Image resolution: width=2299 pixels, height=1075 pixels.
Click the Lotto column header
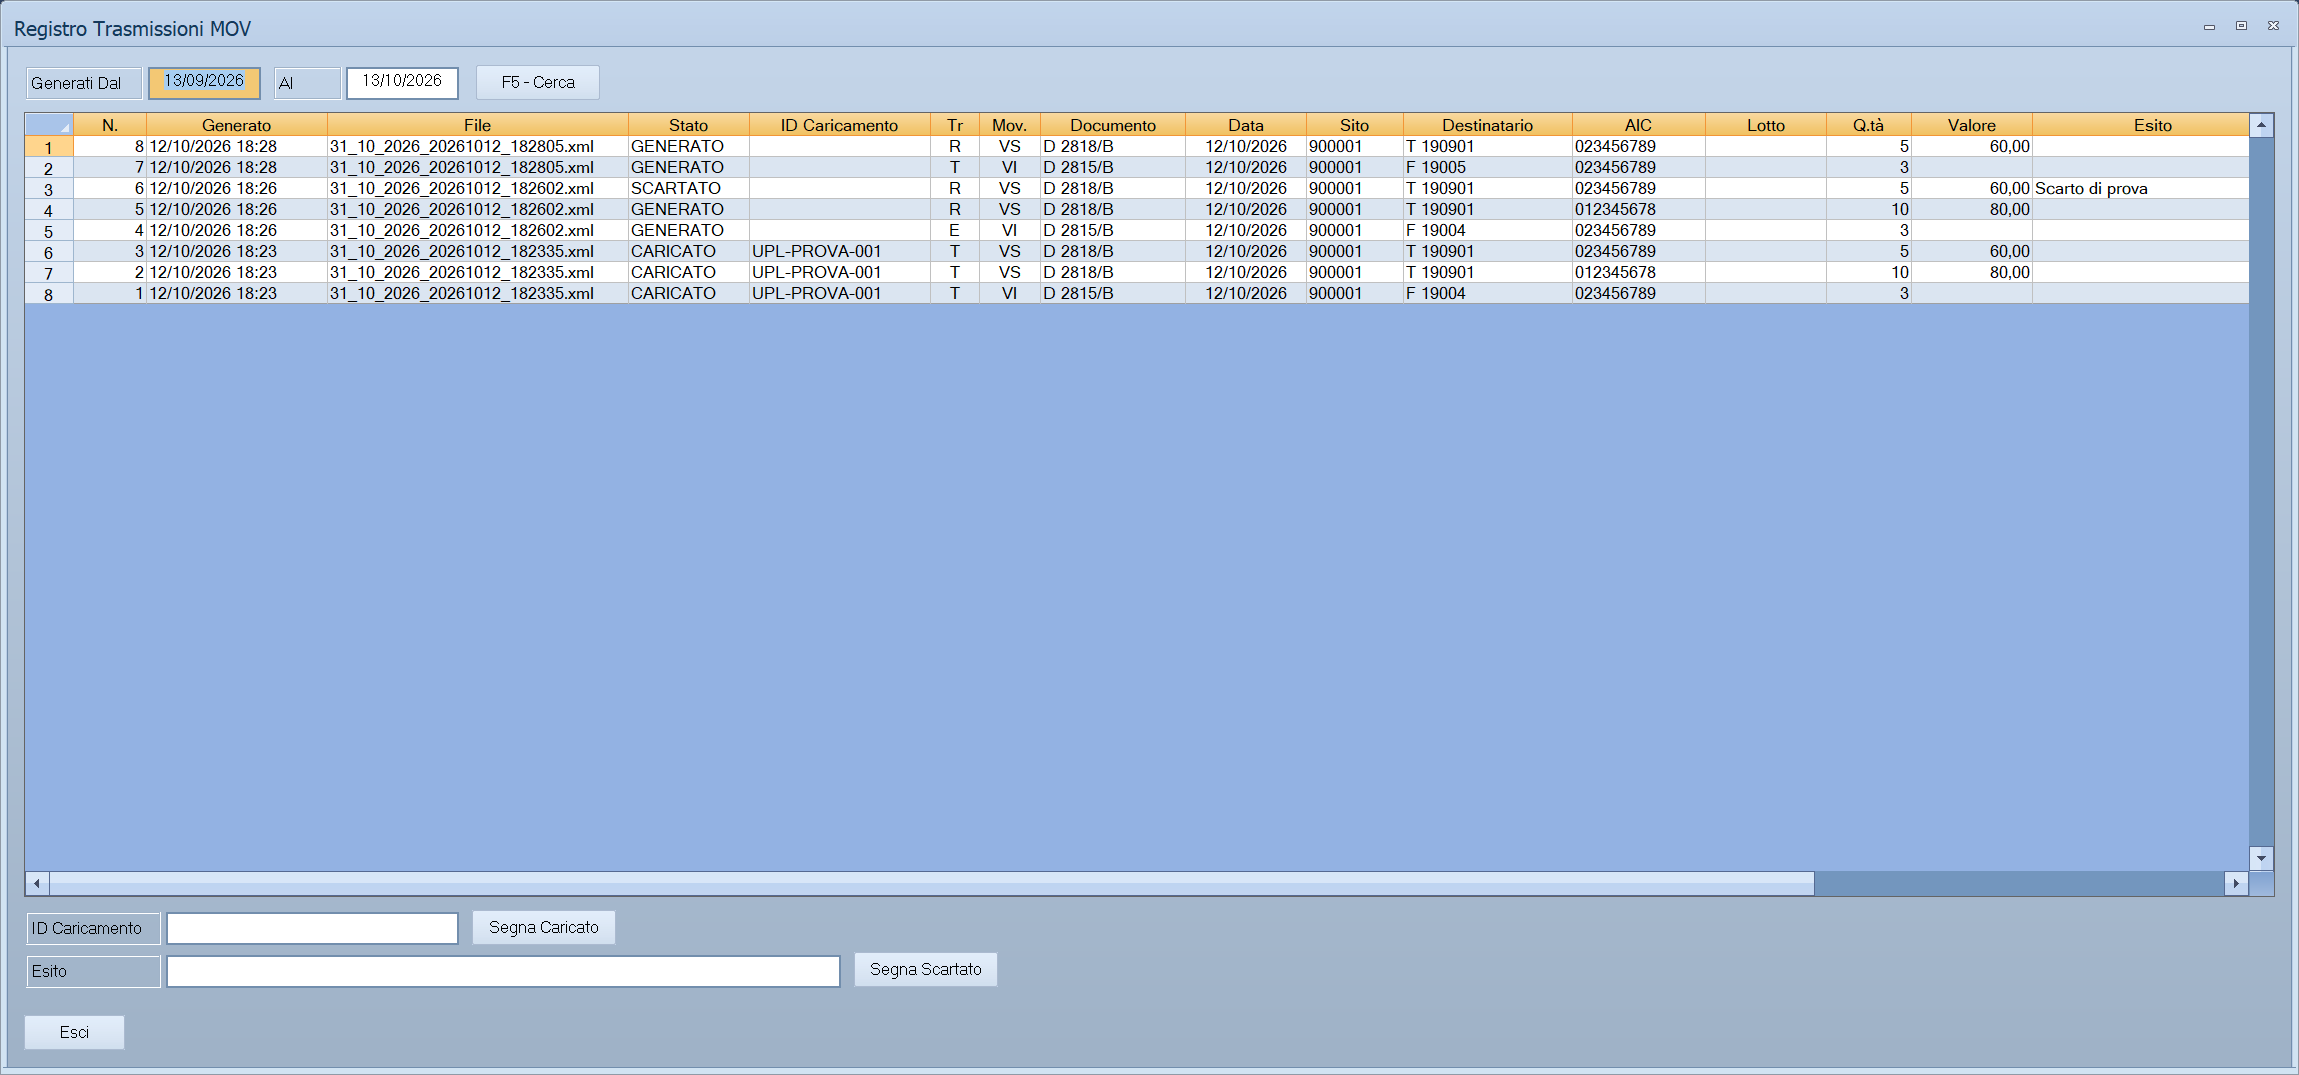(x=1766, y=125)
